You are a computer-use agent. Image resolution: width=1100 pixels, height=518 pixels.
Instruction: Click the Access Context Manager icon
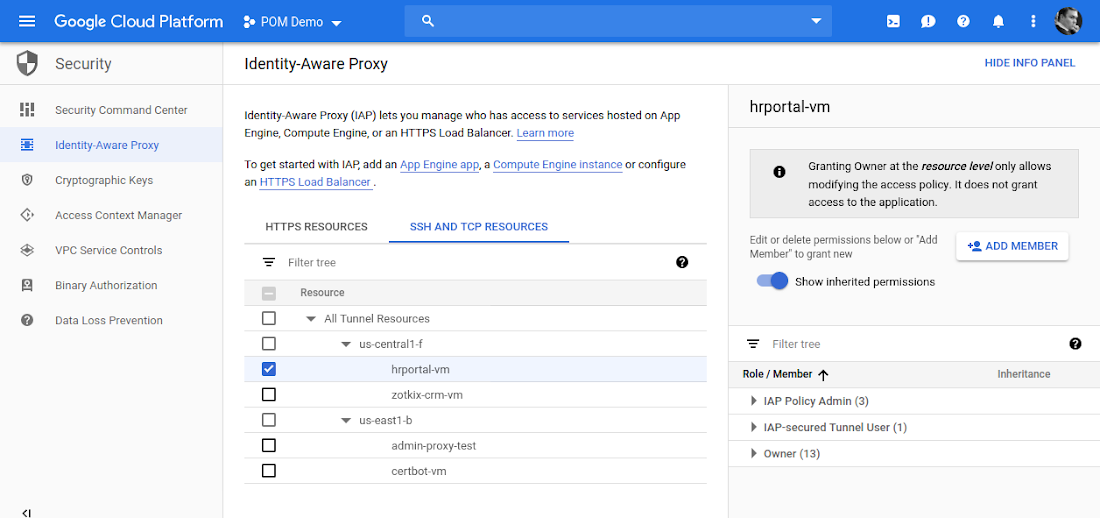tap(27, 215)
